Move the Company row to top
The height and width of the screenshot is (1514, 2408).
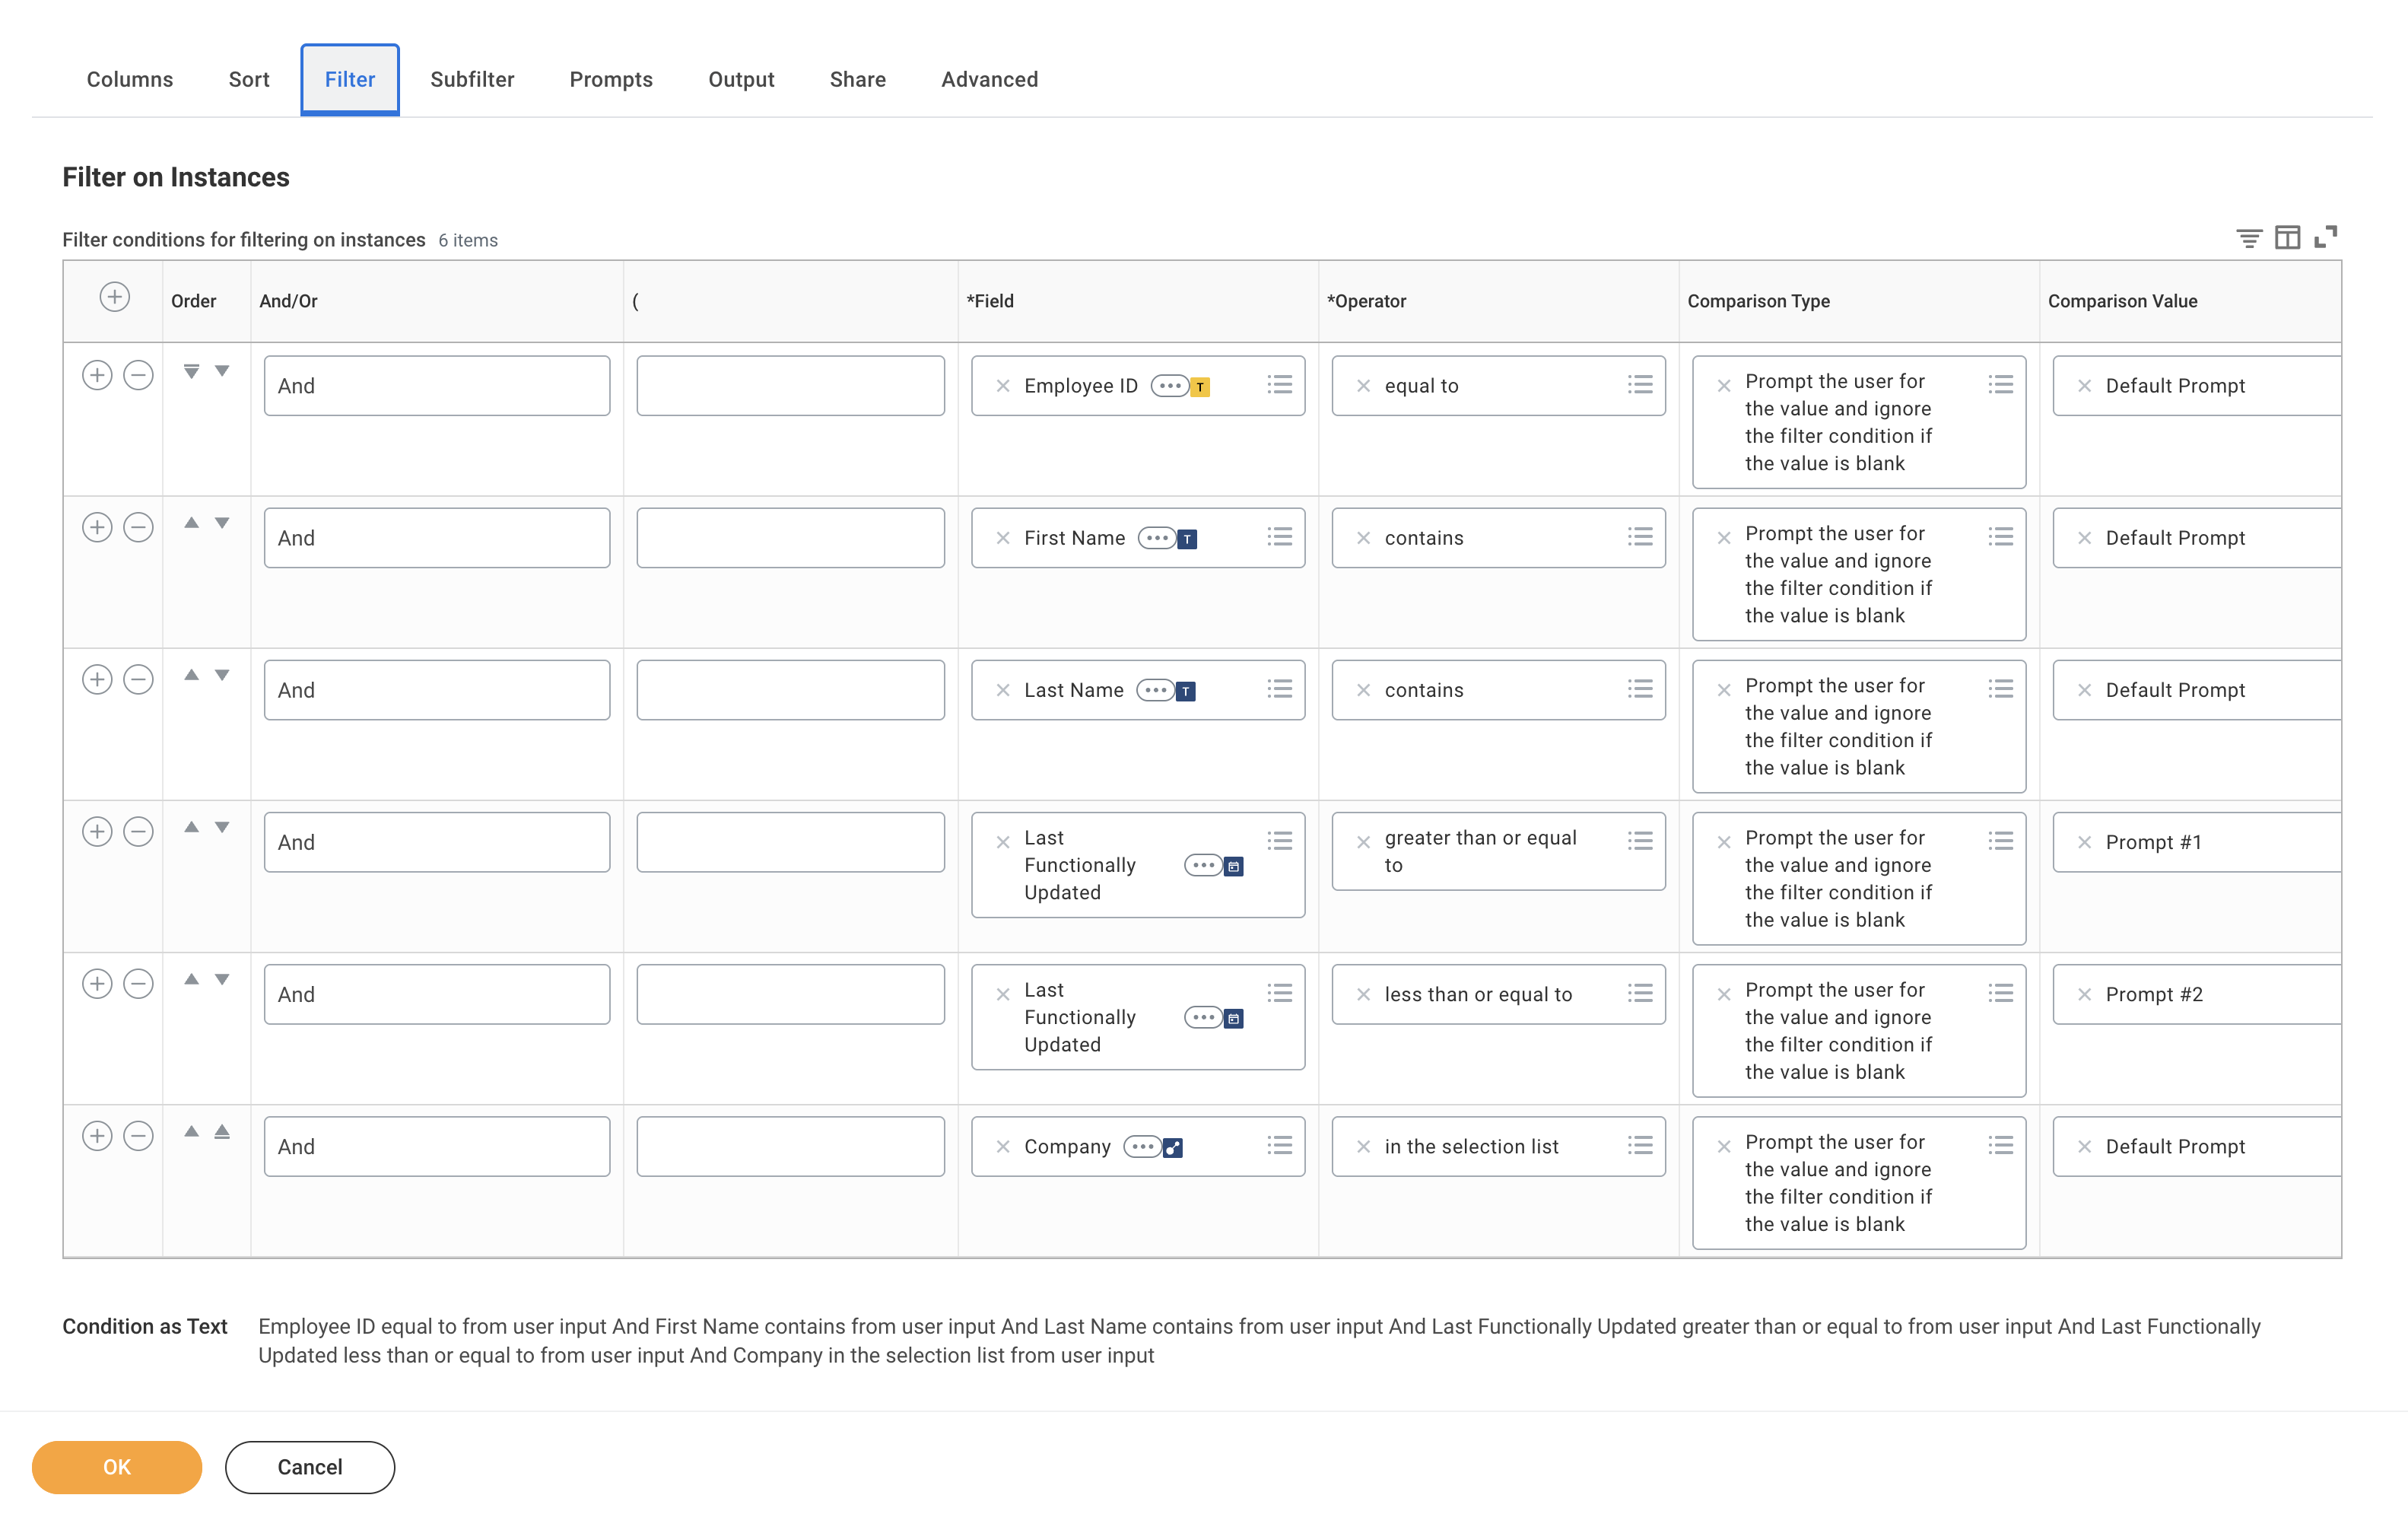click(222, 1132)
